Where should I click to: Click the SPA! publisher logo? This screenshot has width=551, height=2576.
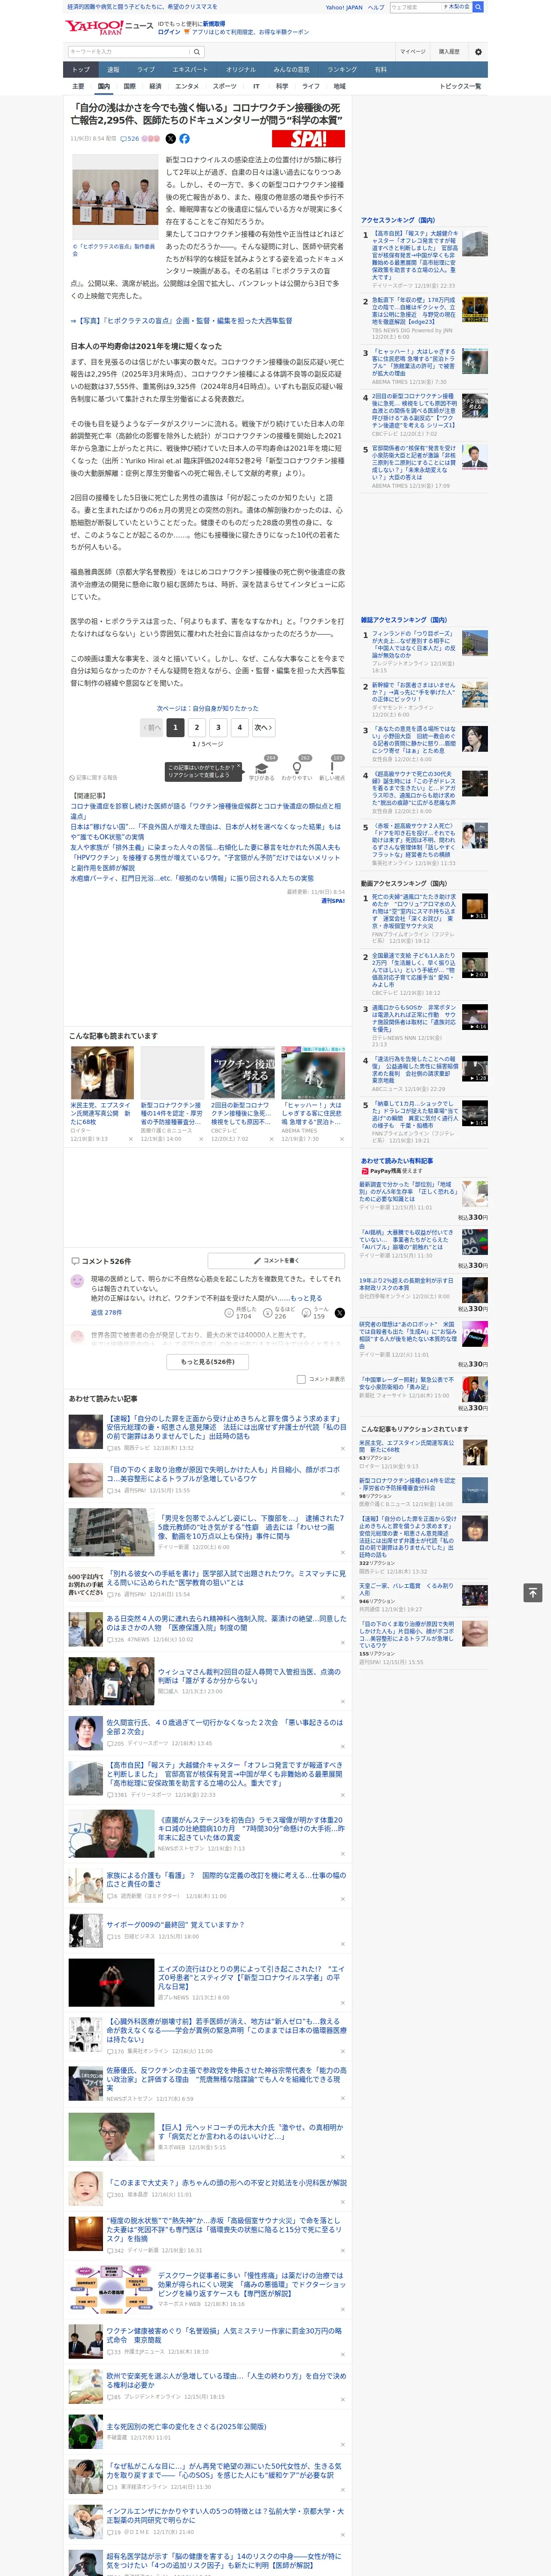click(309, 139)
